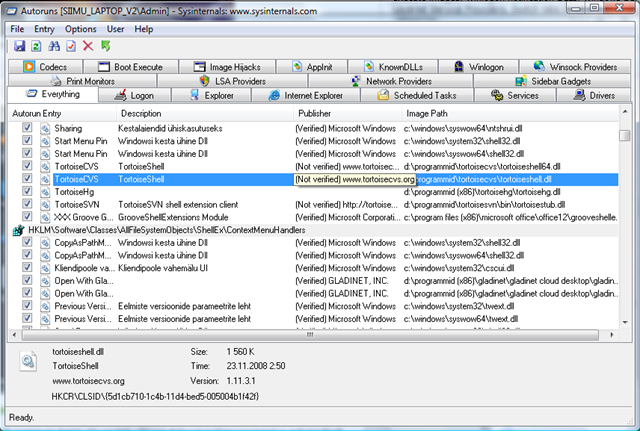Click the large file icon in the details pane
The image size is (640, 431).
click(28, 361)
